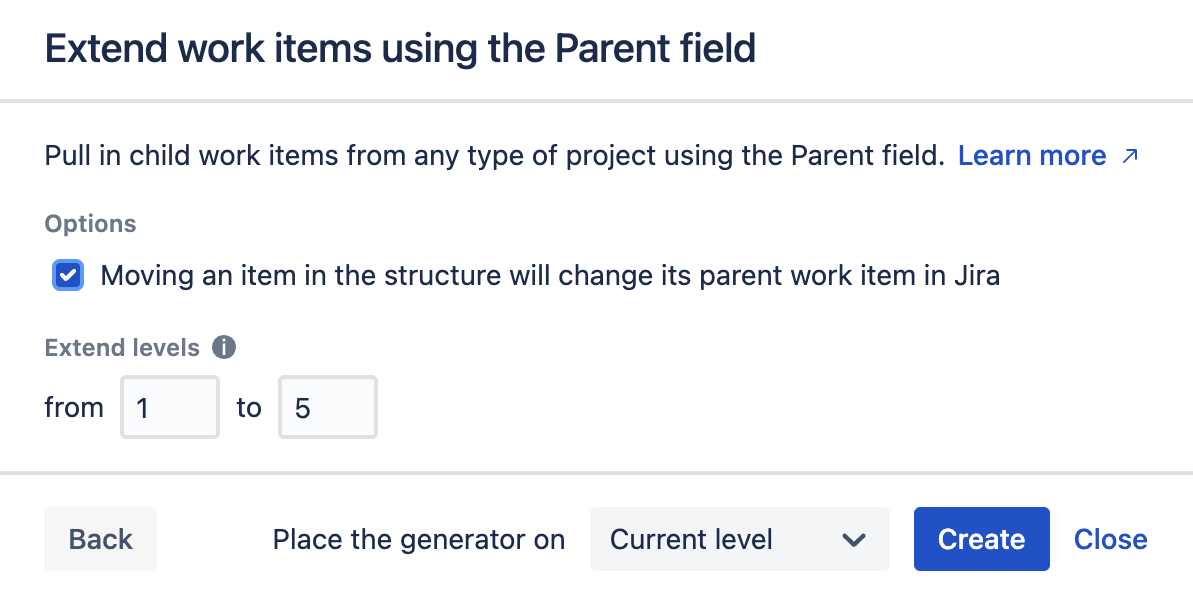
Task: Click the 'Moving an item in the structure' label
Action: (x=549, y=276)
